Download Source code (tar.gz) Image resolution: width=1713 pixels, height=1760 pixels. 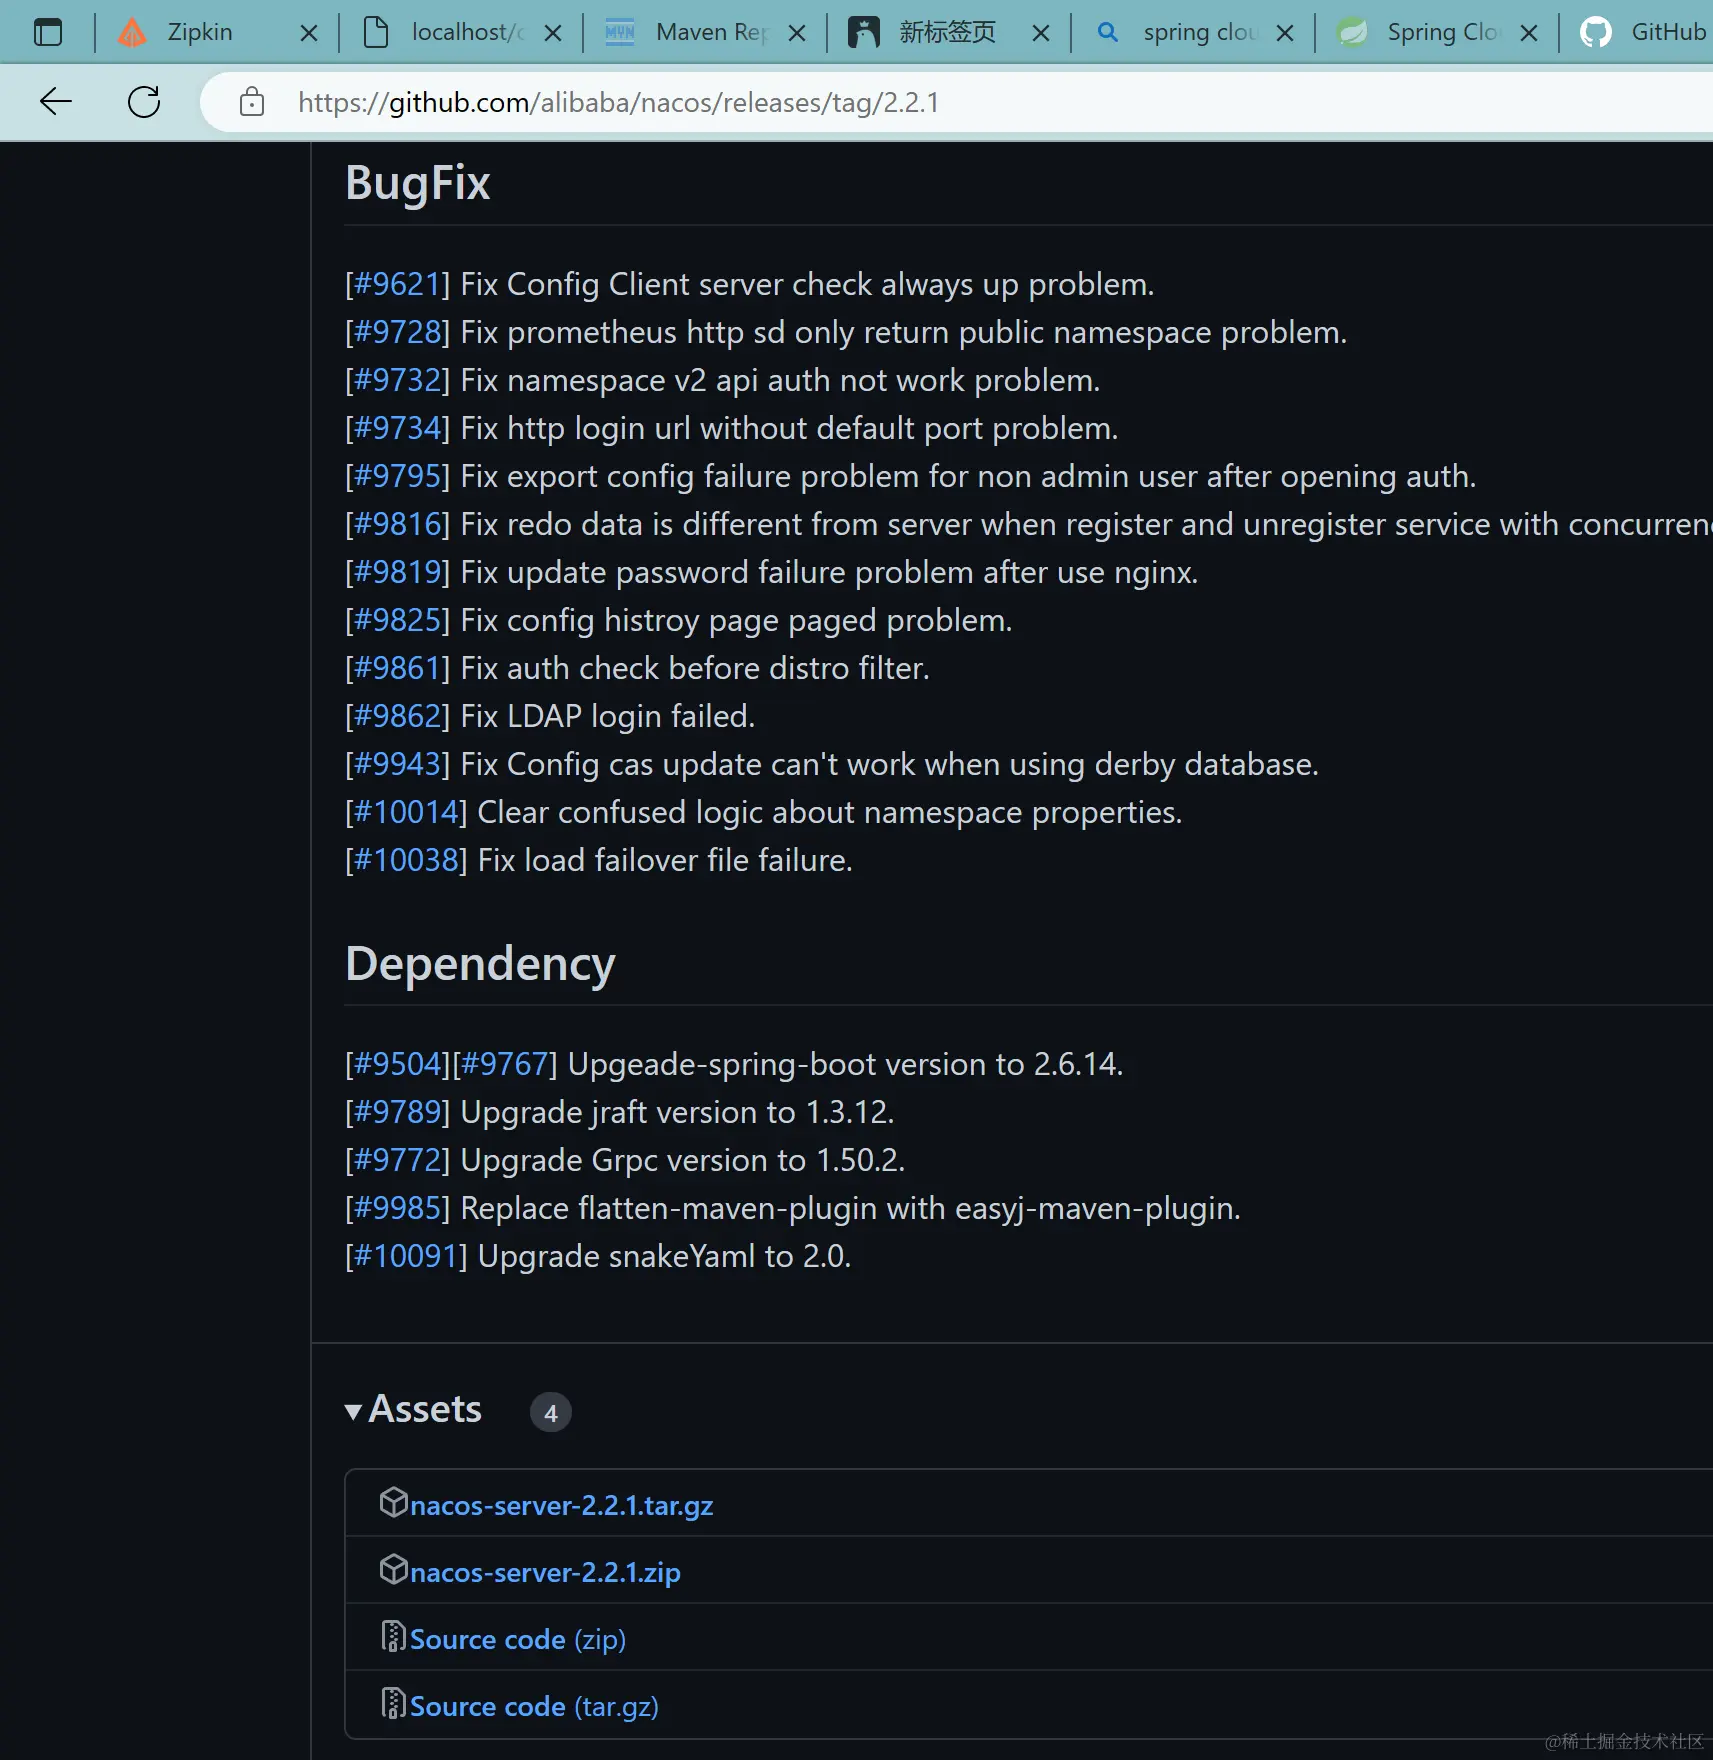coord(534,1706)
